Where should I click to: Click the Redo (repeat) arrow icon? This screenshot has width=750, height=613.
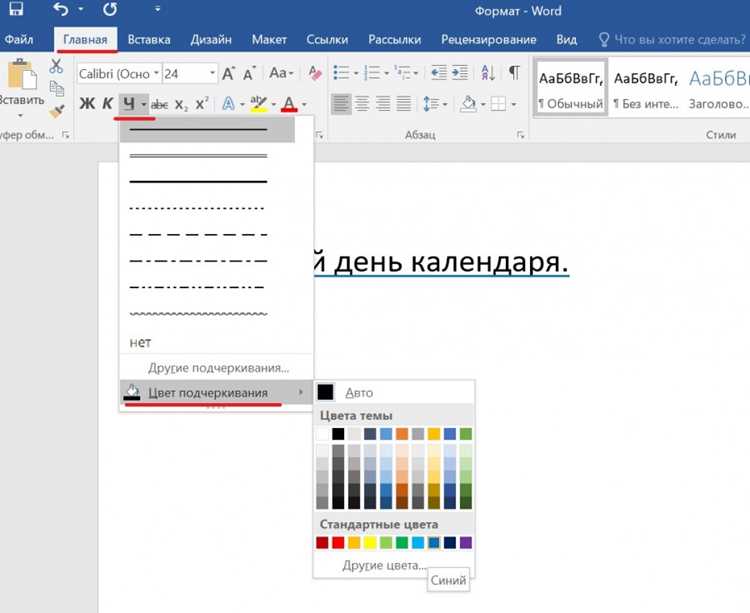pos(110,9)
